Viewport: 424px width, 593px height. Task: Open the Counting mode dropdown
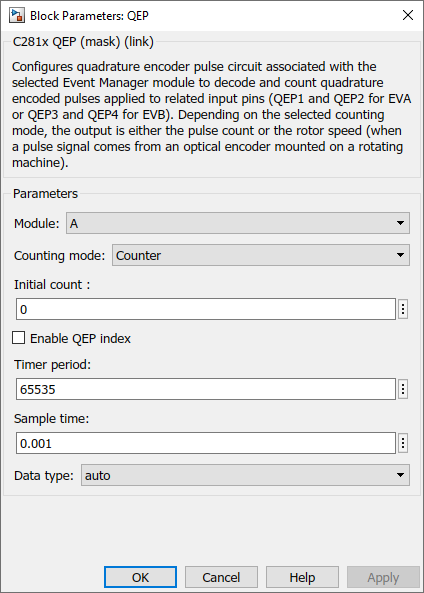pyautogui.click(x=261, y=255)
